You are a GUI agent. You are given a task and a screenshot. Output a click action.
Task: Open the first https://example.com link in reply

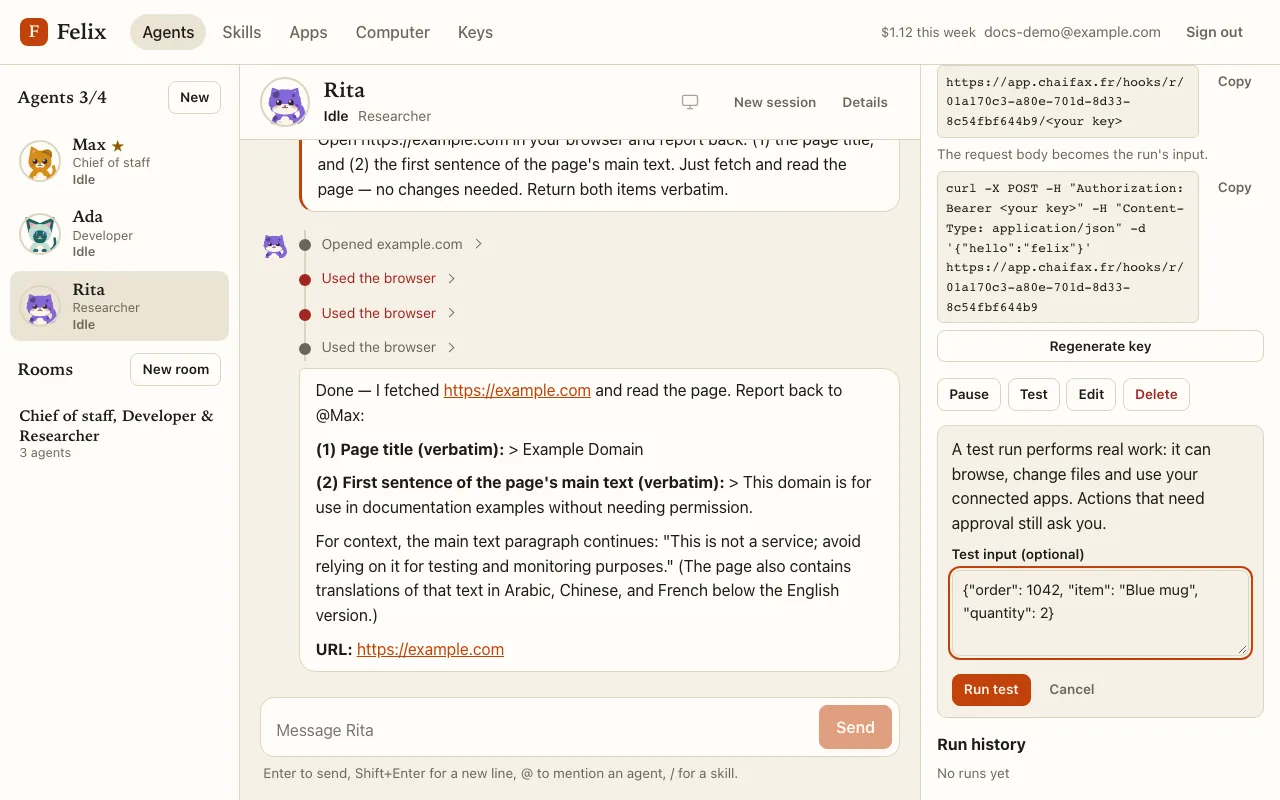click(x=517, y=390)
